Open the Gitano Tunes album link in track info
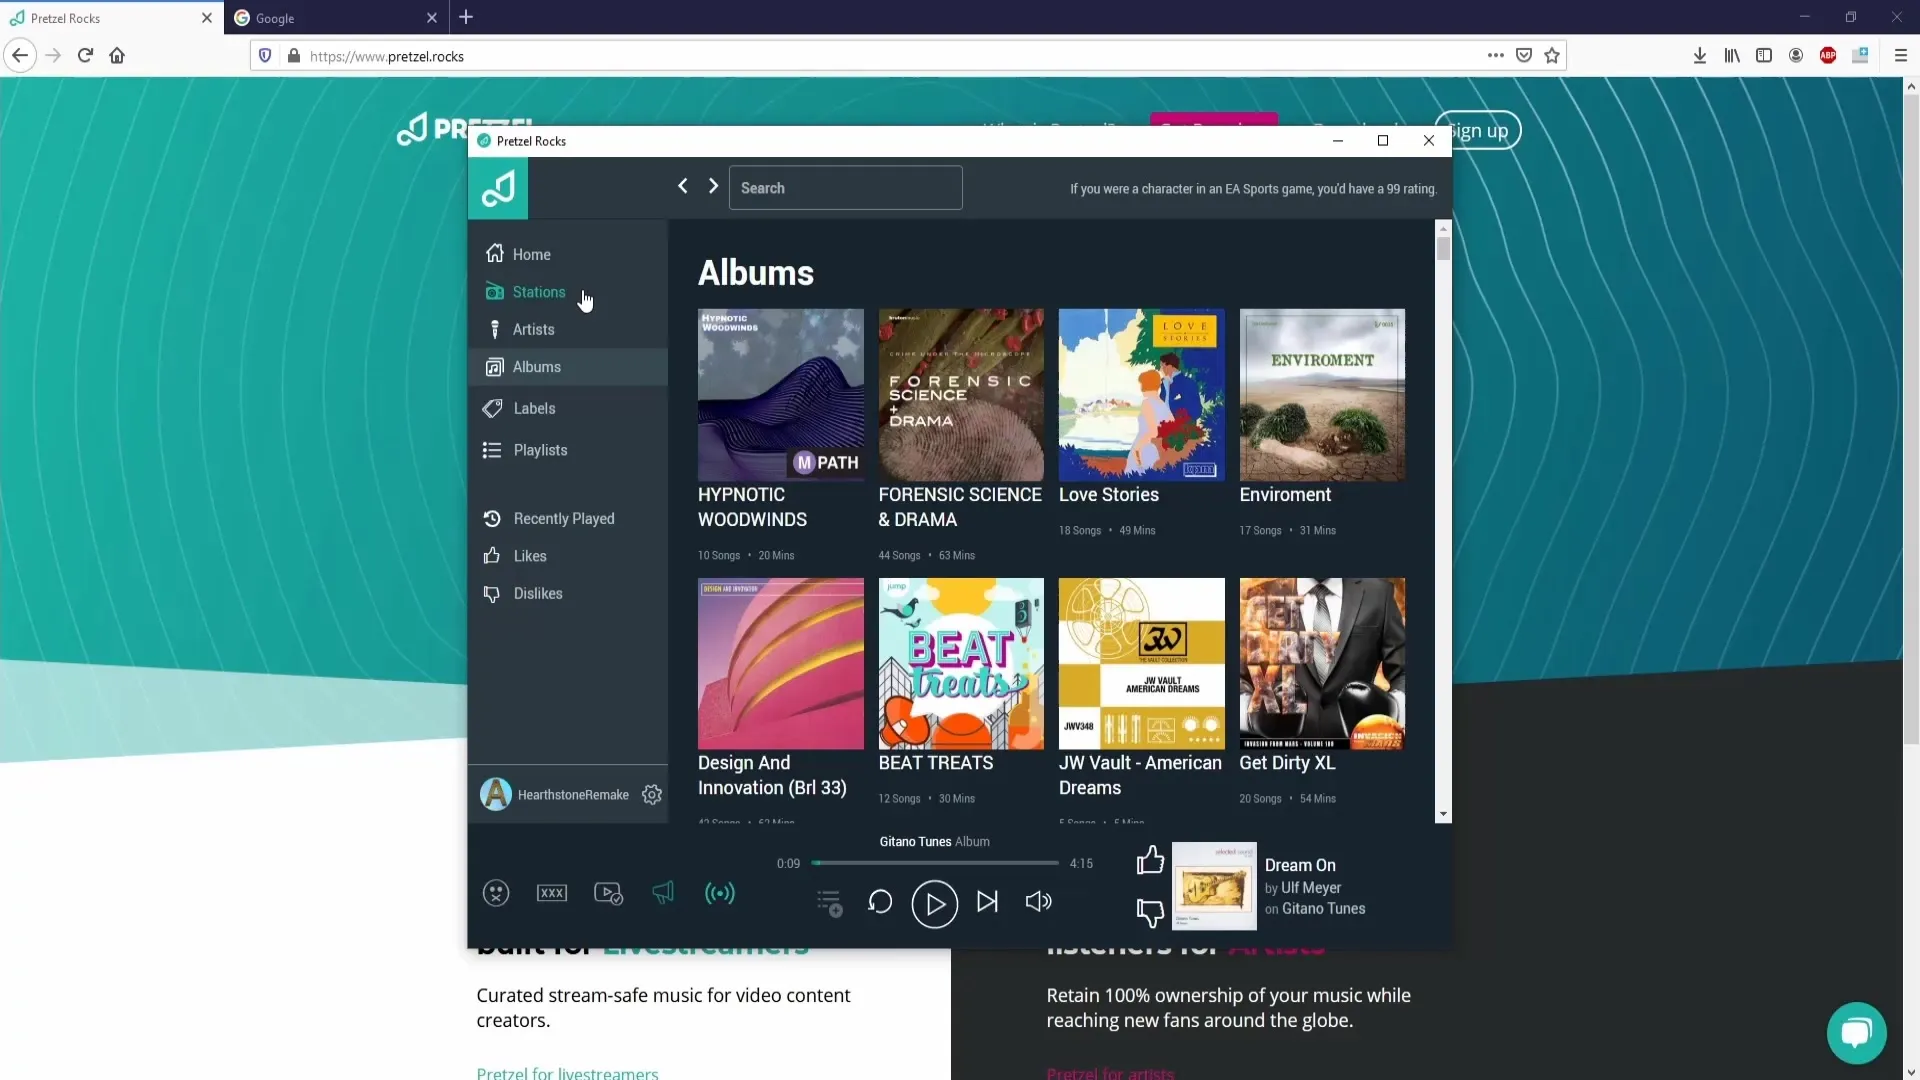This screenshot has width=1920, height=1080. (x=1323, y=909)
